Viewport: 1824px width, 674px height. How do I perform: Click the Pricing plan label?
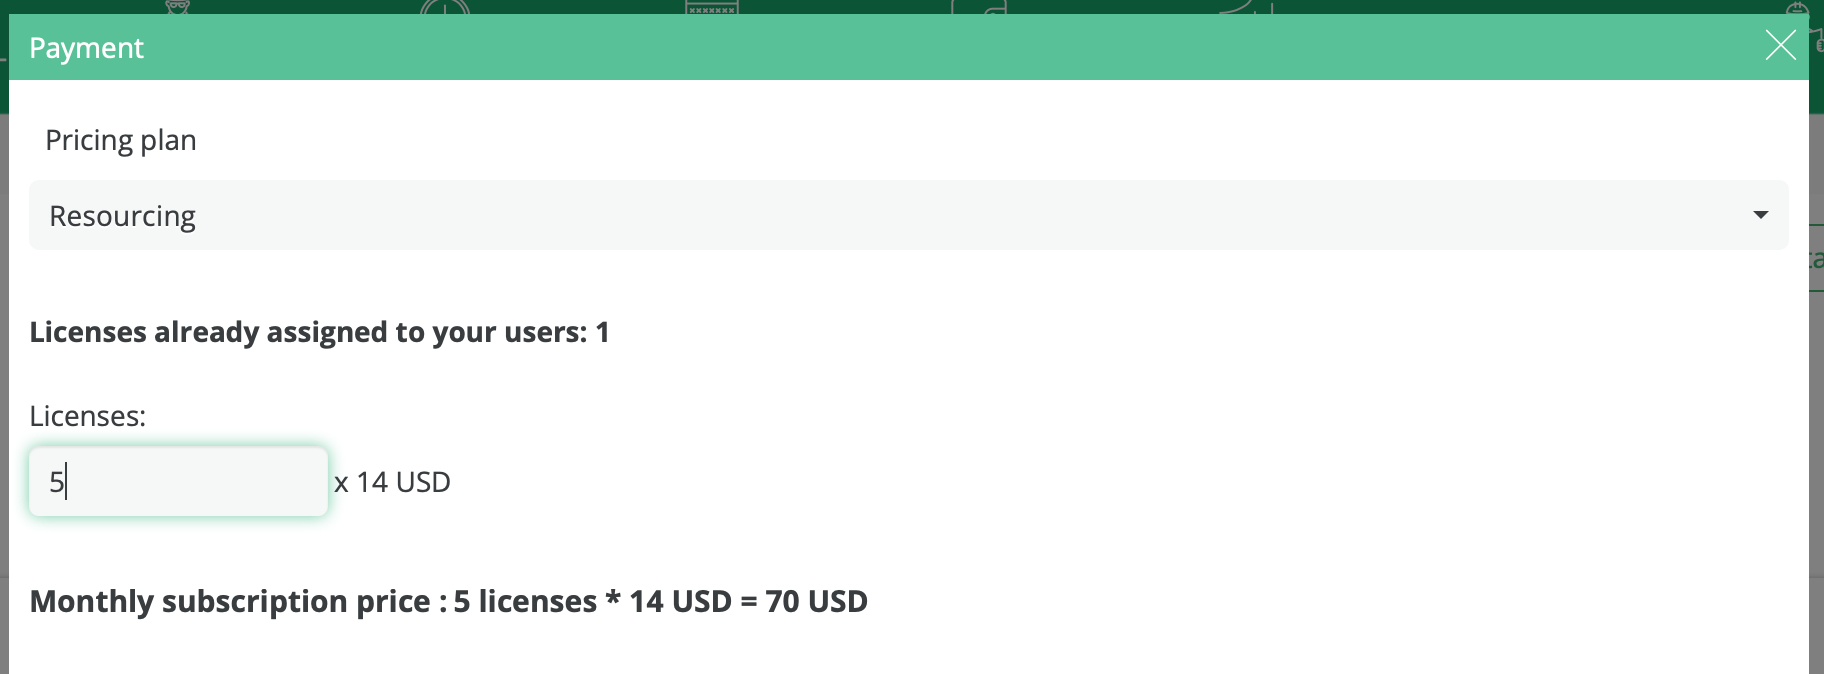pos(121,140)
